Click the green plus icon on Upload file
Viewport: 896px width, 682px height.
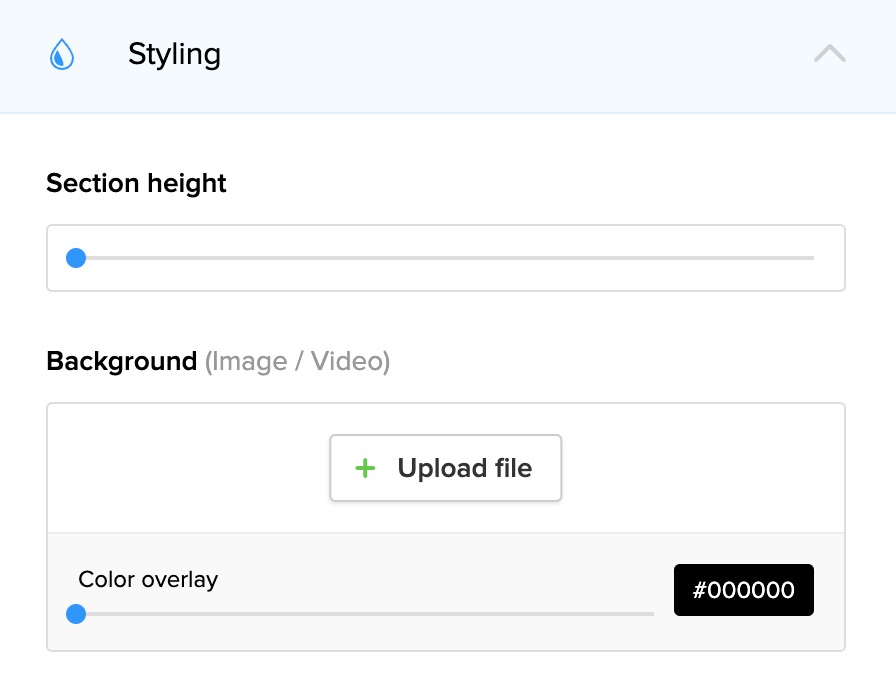[x=366, y=468]
